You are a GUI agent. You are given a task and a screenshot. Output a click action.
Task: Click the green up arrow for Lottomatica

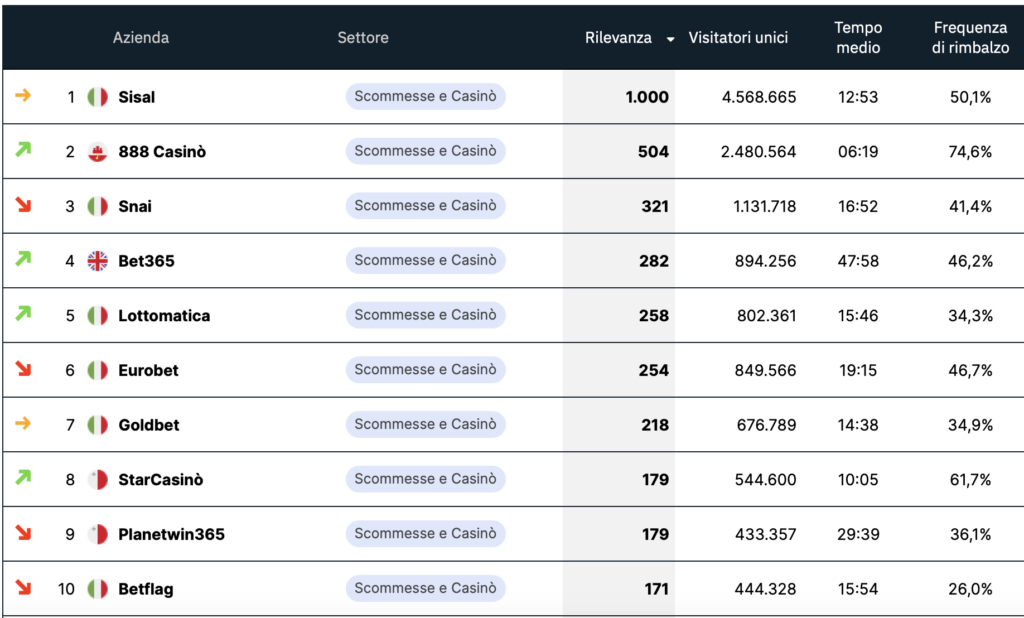pyautogui.click(x=23, y=314)
